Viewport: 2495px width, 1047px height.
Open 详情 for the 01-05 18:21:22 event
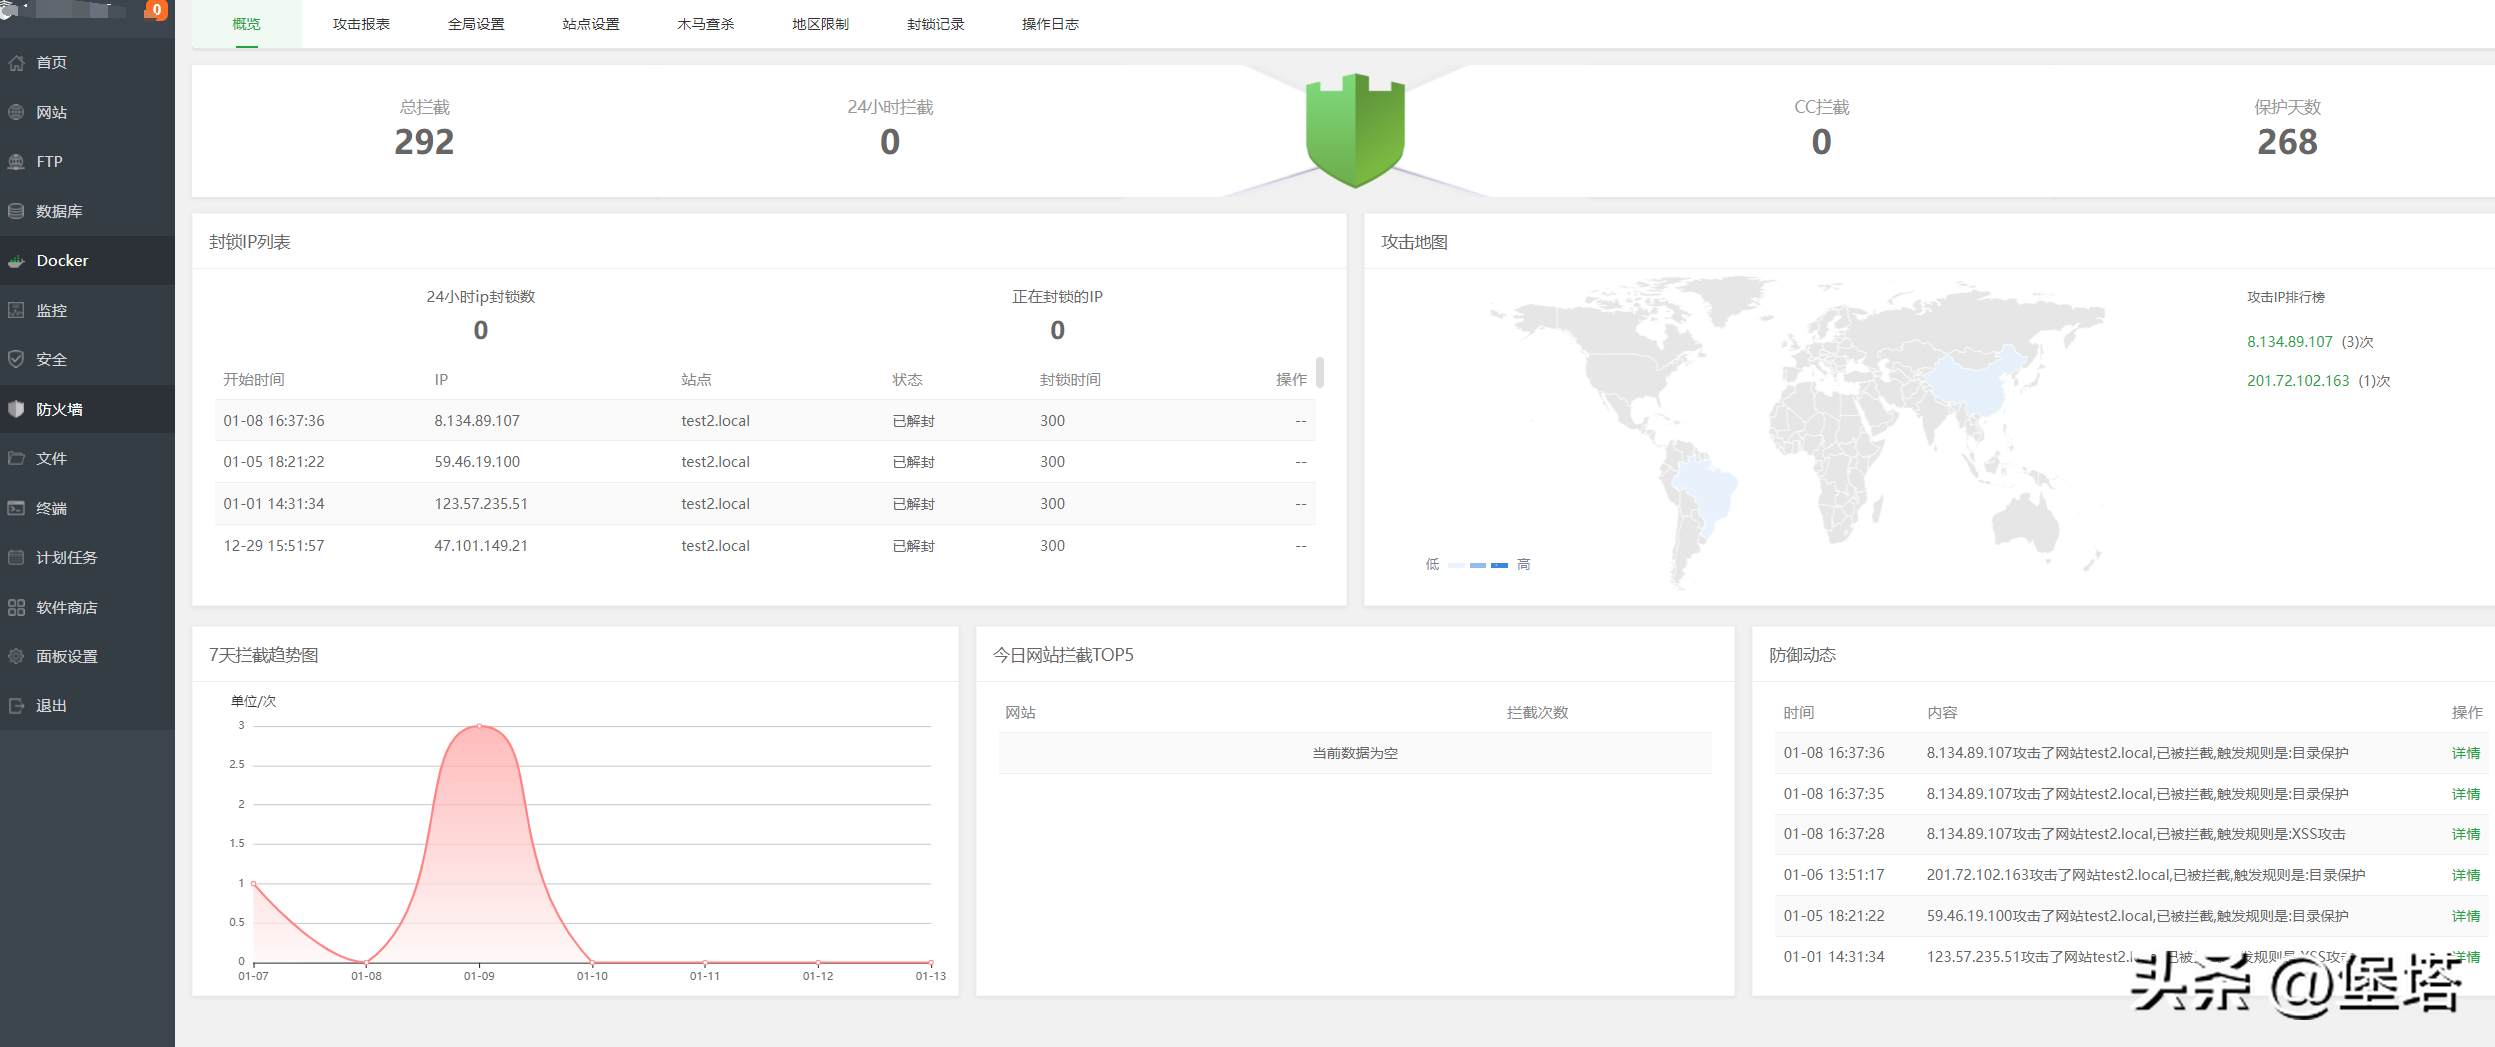[x=2465, y=916]
